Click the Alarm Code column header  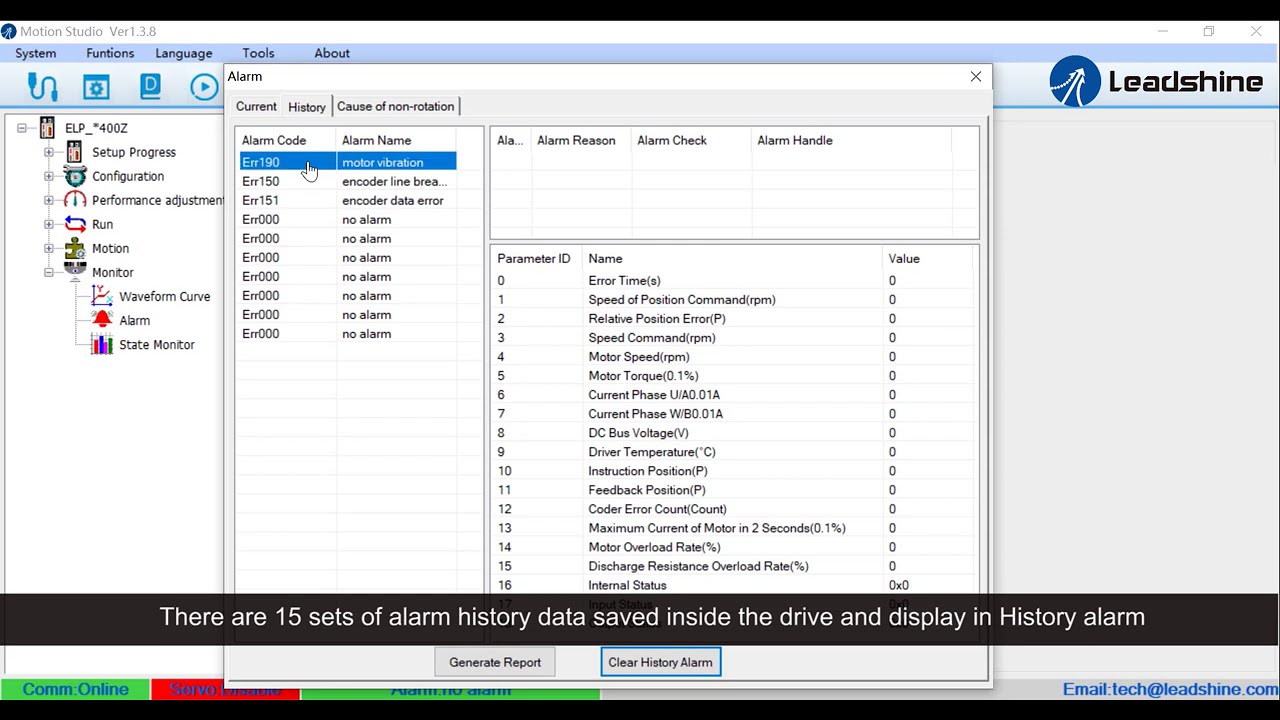[x=286, y=140]
